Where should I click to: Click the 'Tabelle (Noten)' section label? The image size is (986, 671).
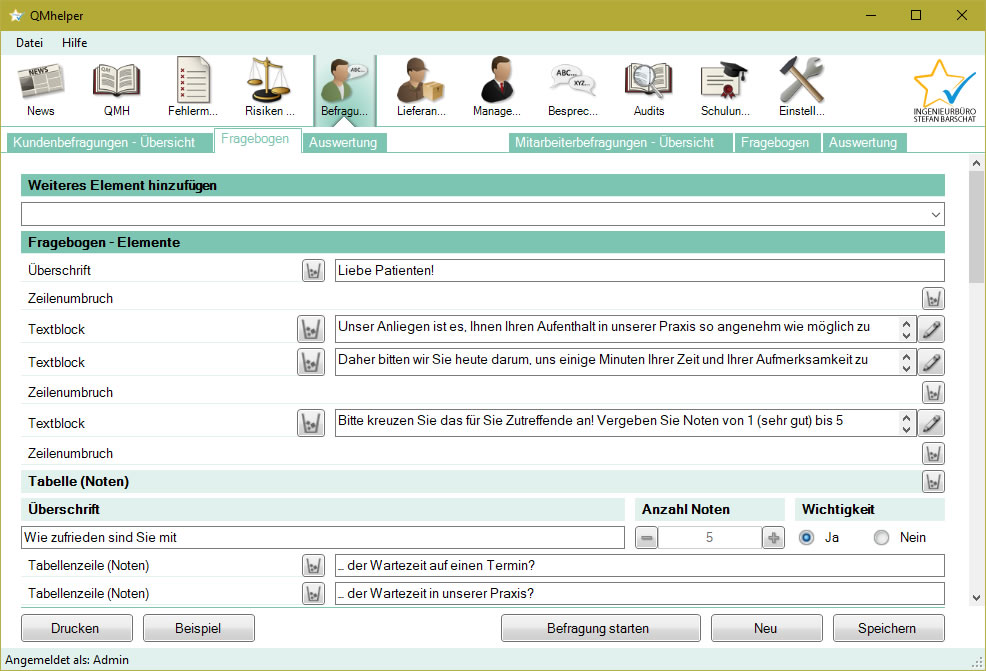click(x=79, y=482)
